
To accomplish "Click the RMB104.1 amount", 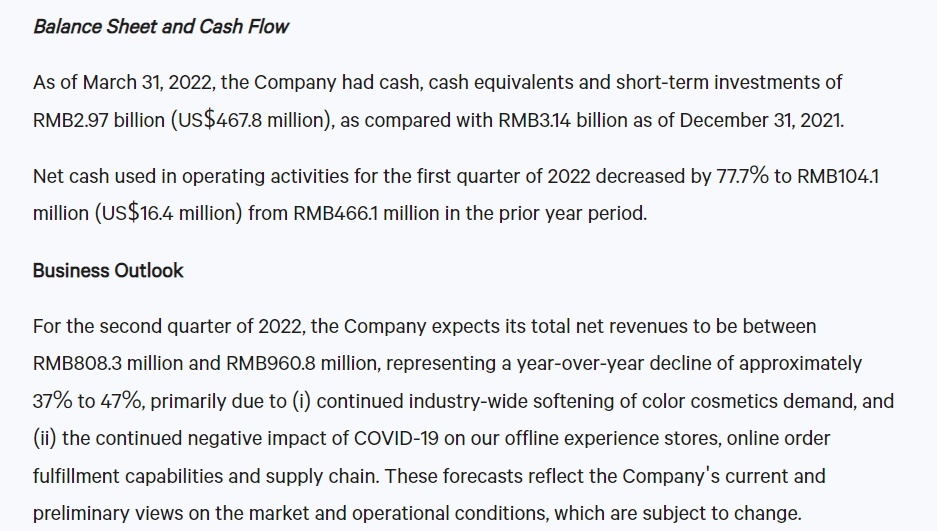I will pos(838,176).
